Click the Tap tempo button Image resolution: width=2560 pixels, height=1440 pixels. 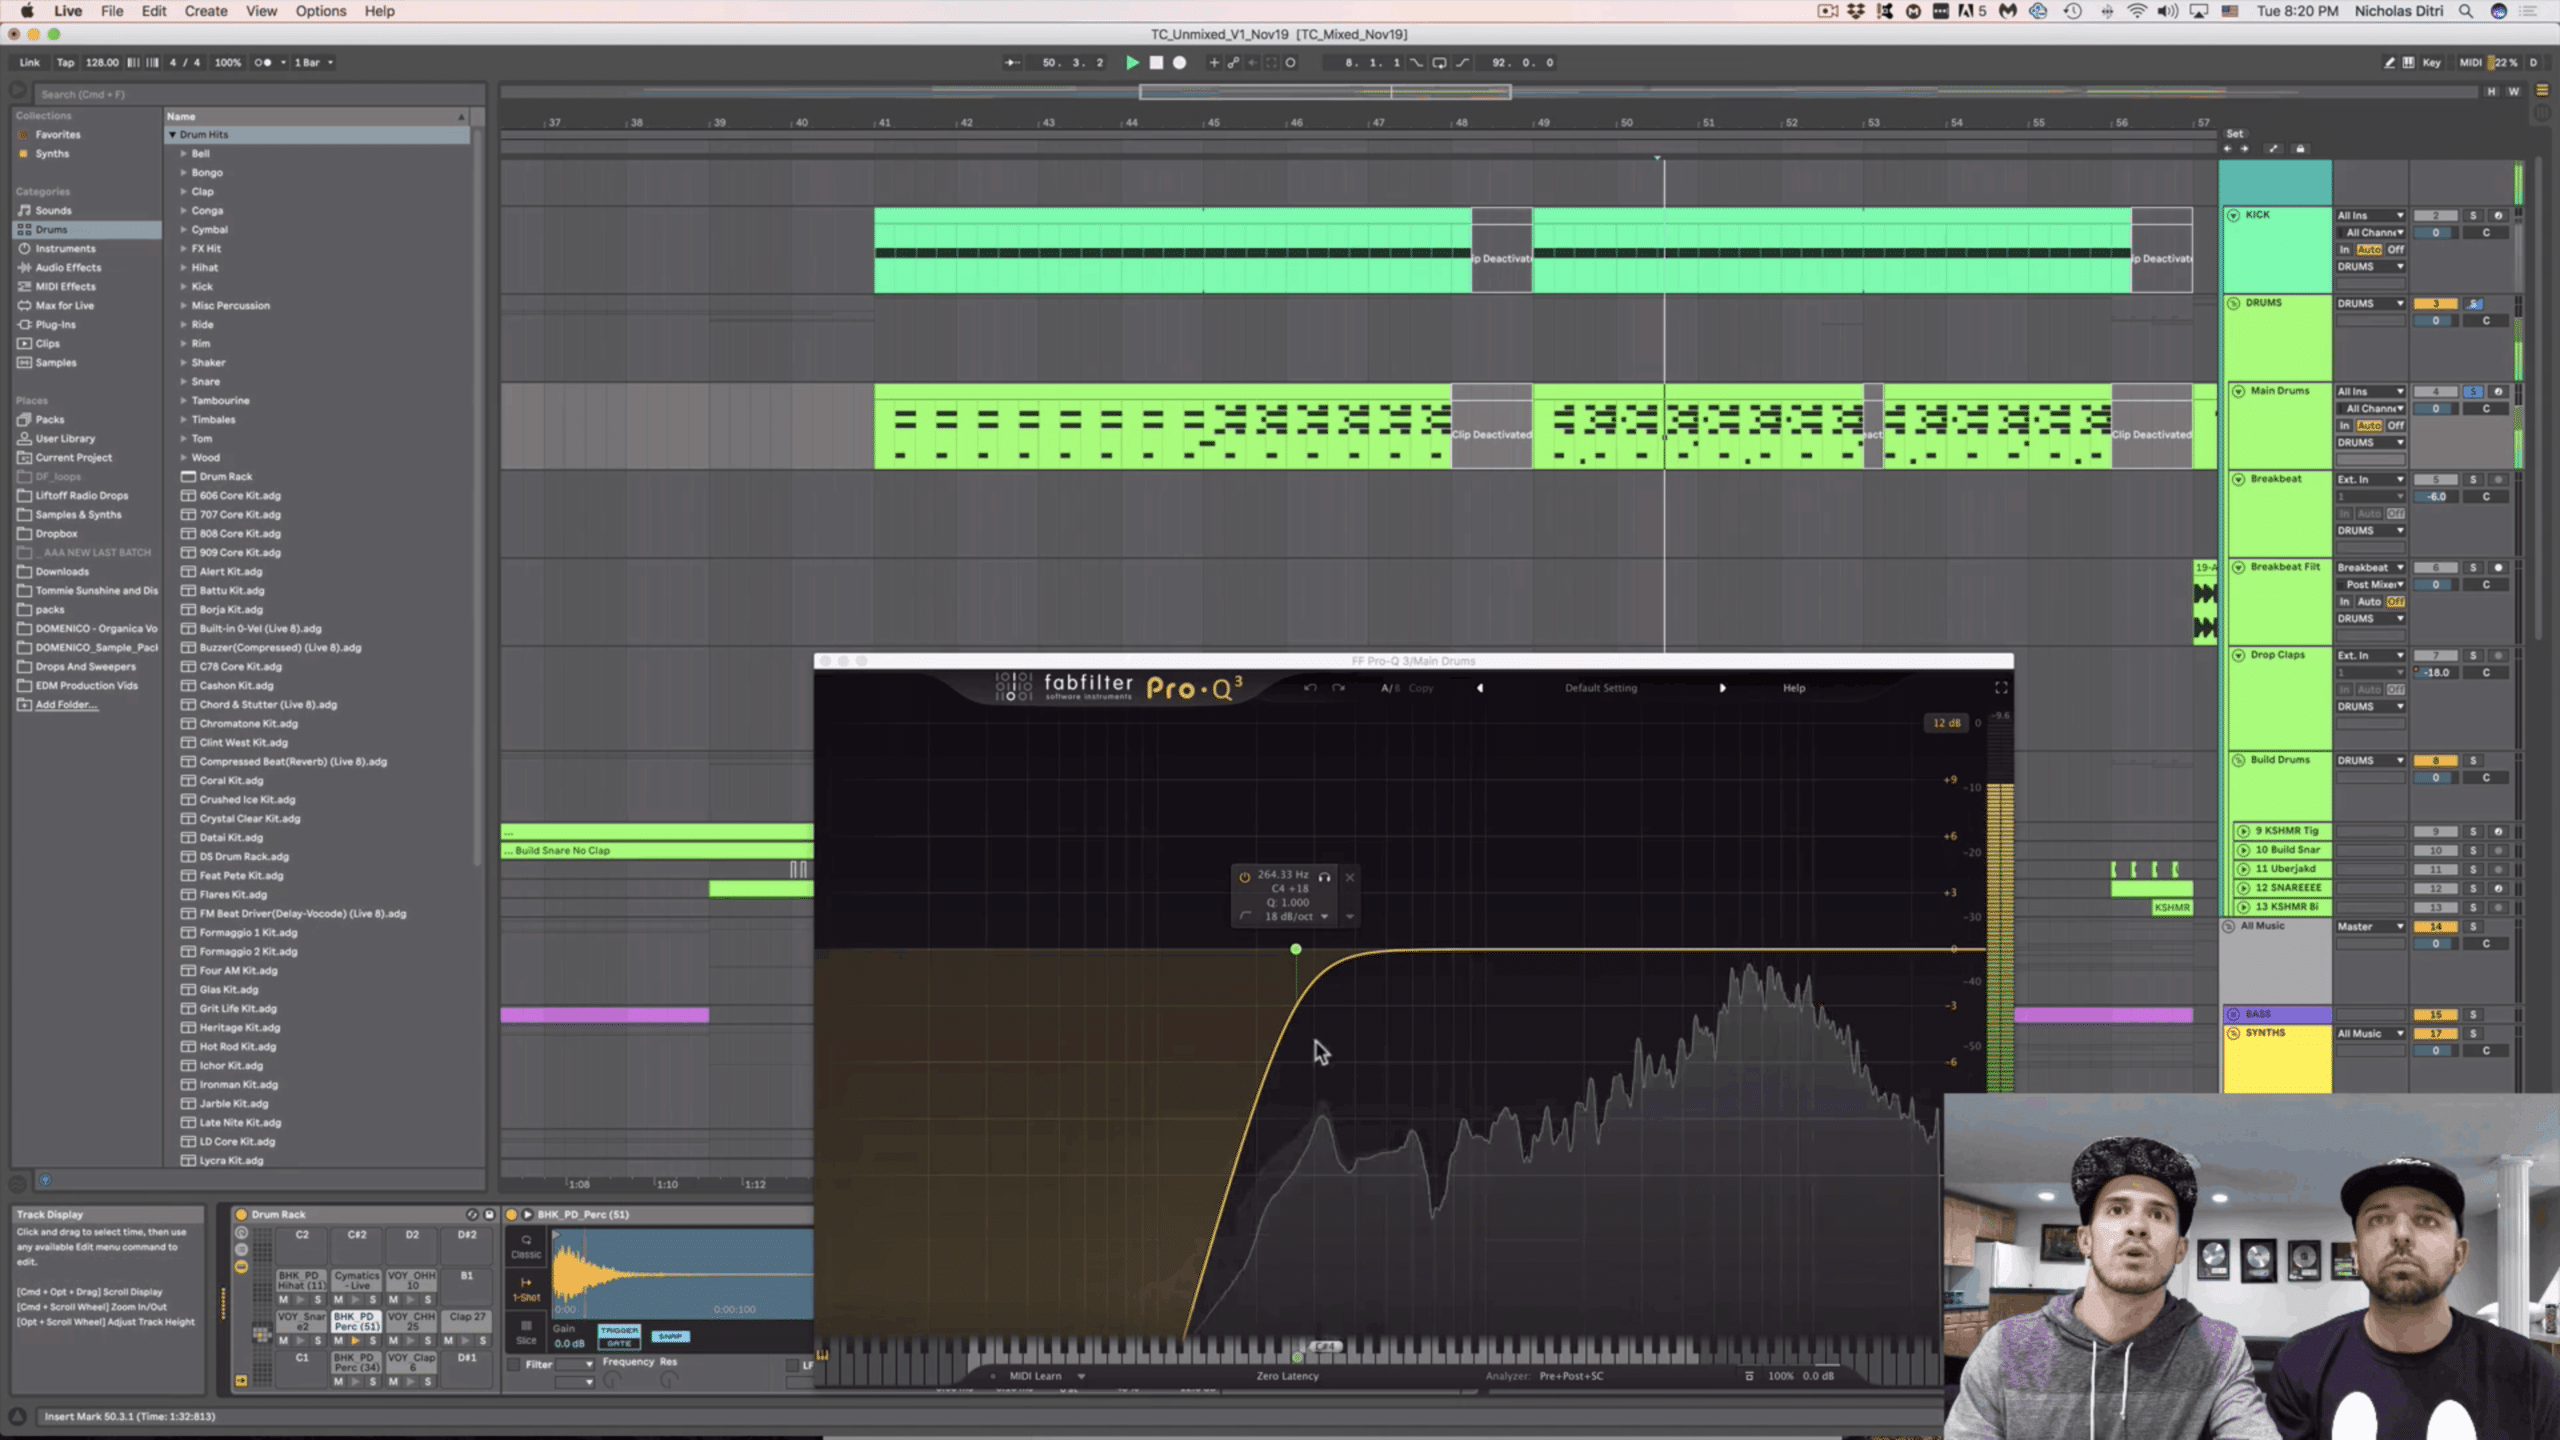coord(65,62)
